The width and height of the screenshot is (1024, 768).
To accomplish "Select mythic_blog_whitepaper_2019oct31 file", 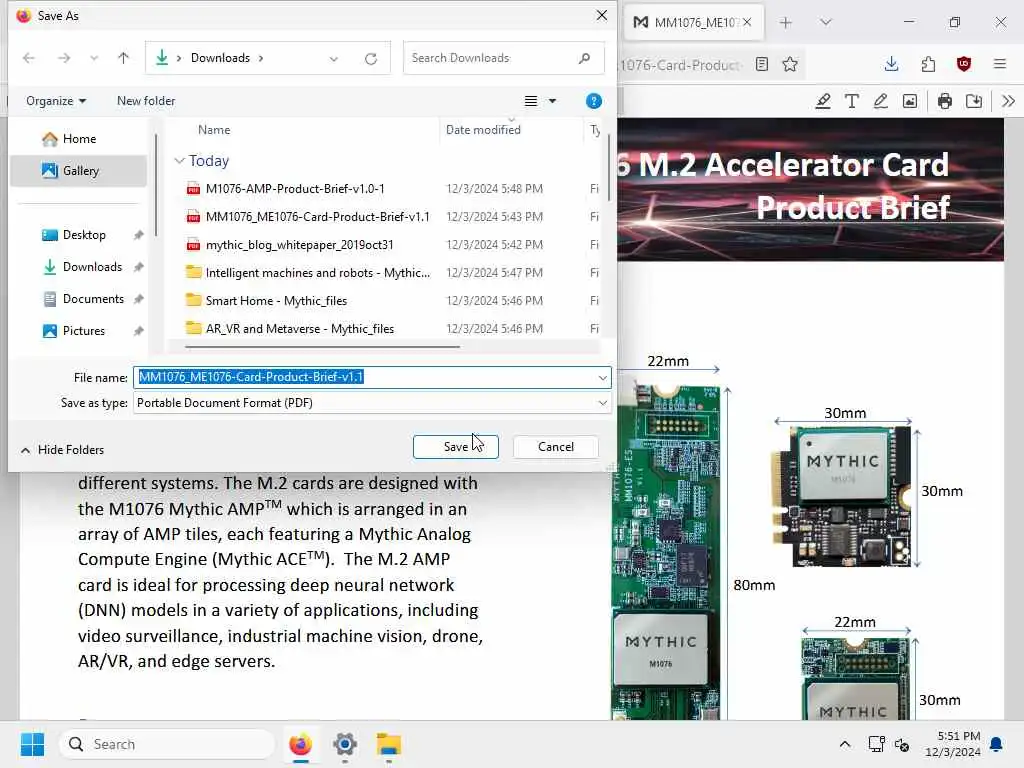I will (x=299, y=245).
